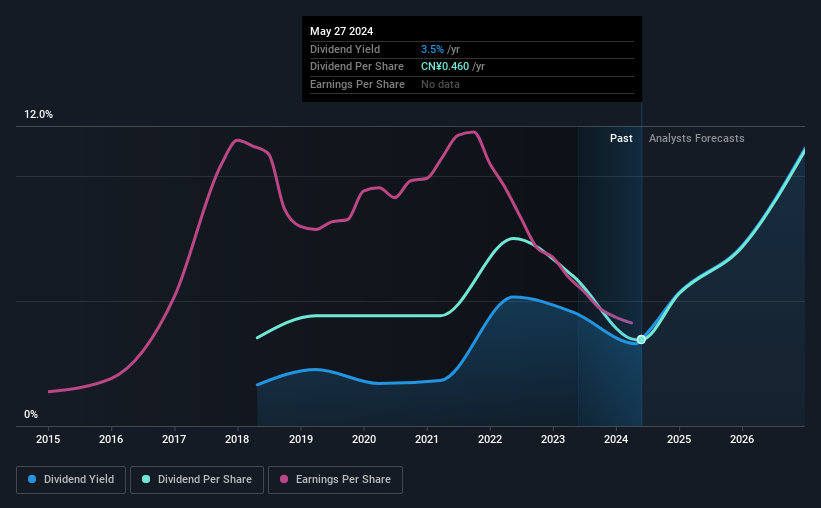Select the 2015 label on the x-axis
Viewport: 821px width, 508px height.
click(x=48, y=439)
